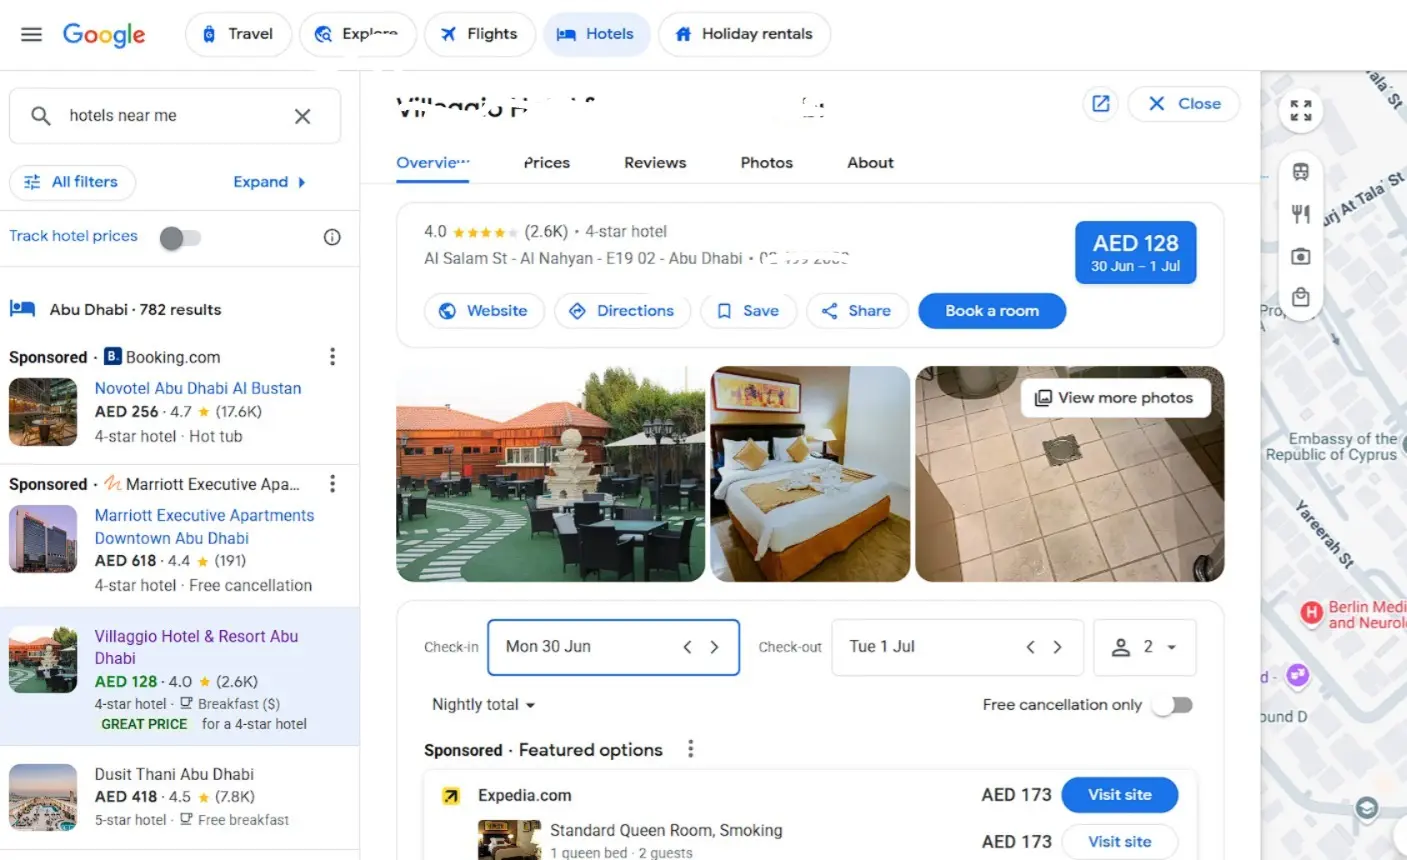This screenshot has width=1407, height=860.
Task: Open options menu for Booking.com sponsored listing
Action: tap(332, 357)
